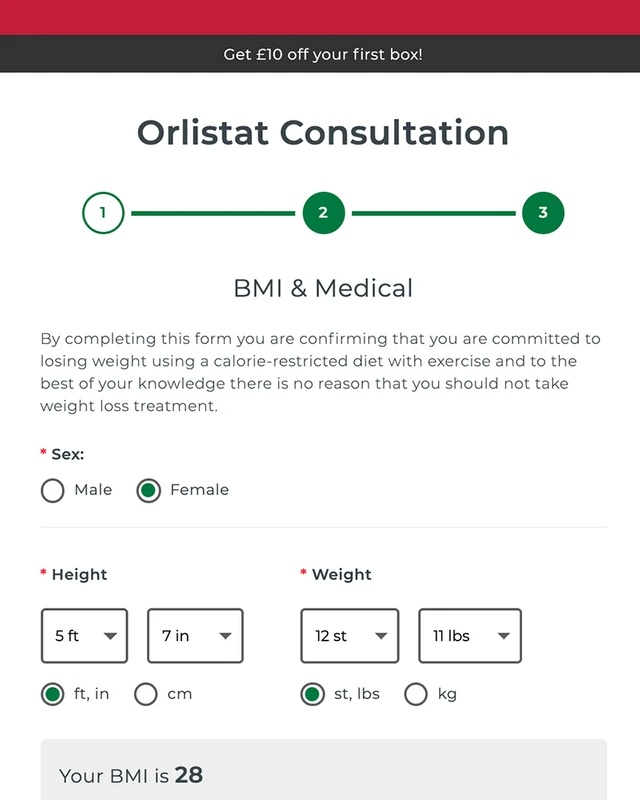Click the Orlistat Consultation heading
The image size is (640, 800).
[323, 133]
